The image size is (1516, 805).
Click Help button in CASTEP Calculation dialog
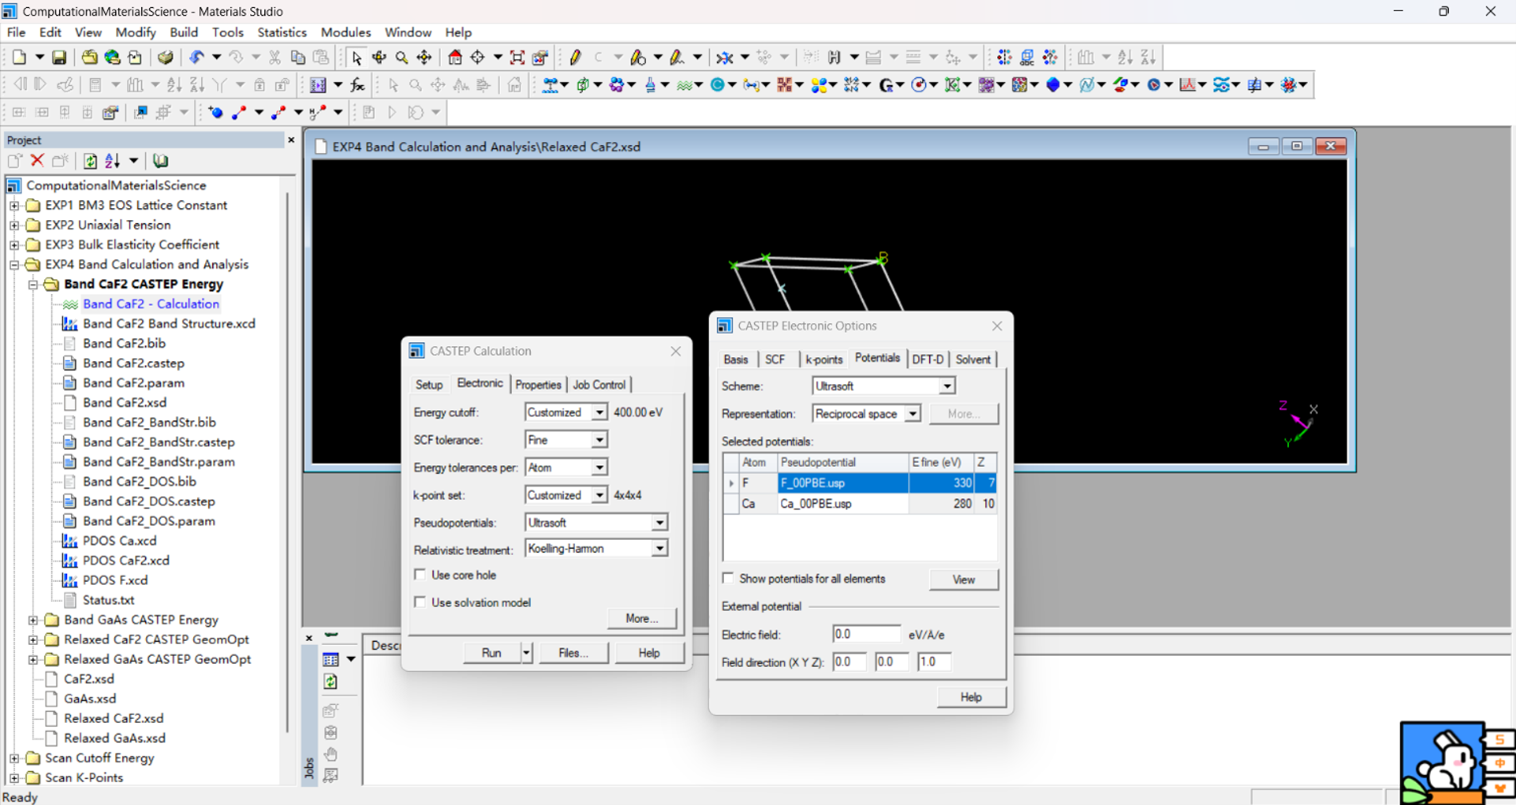649,653
